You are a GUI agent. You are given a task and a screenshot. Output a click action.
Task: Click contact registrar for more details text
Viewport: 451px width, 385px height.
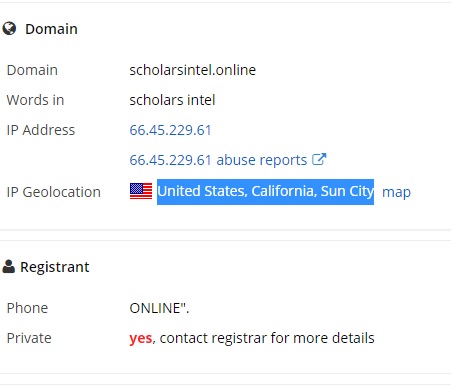click(267, 338)
